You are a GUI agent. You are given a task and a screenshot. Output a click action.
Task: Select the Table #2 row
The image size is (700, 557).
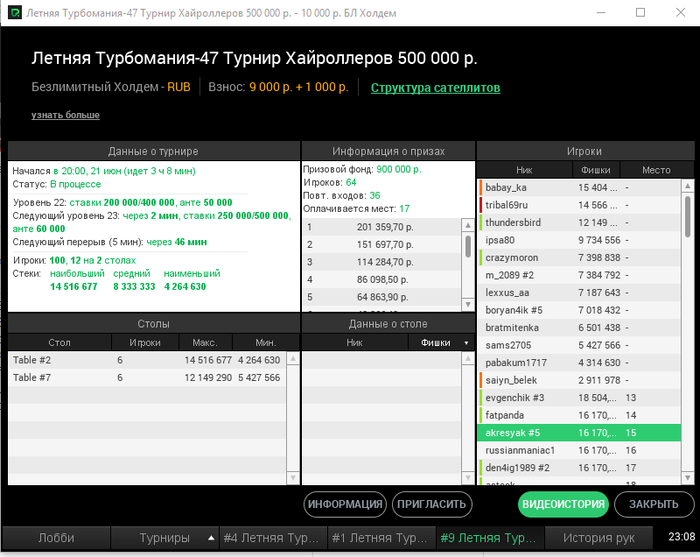point(147,360)
